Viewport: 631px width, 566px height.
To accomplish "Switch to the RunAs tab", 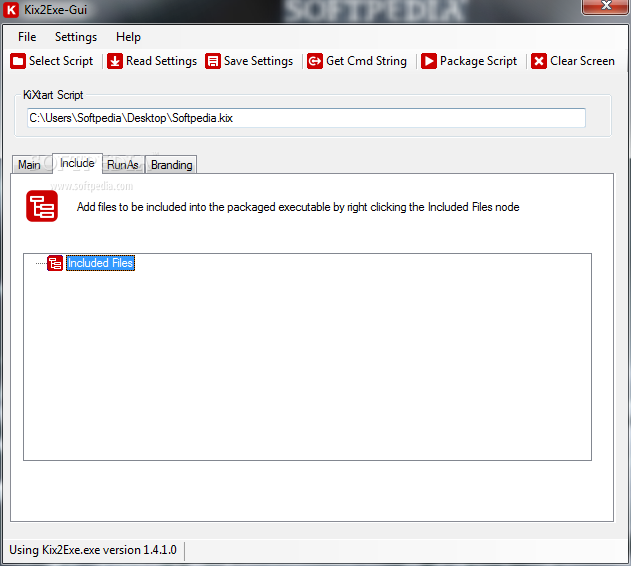I will (123, 165).
